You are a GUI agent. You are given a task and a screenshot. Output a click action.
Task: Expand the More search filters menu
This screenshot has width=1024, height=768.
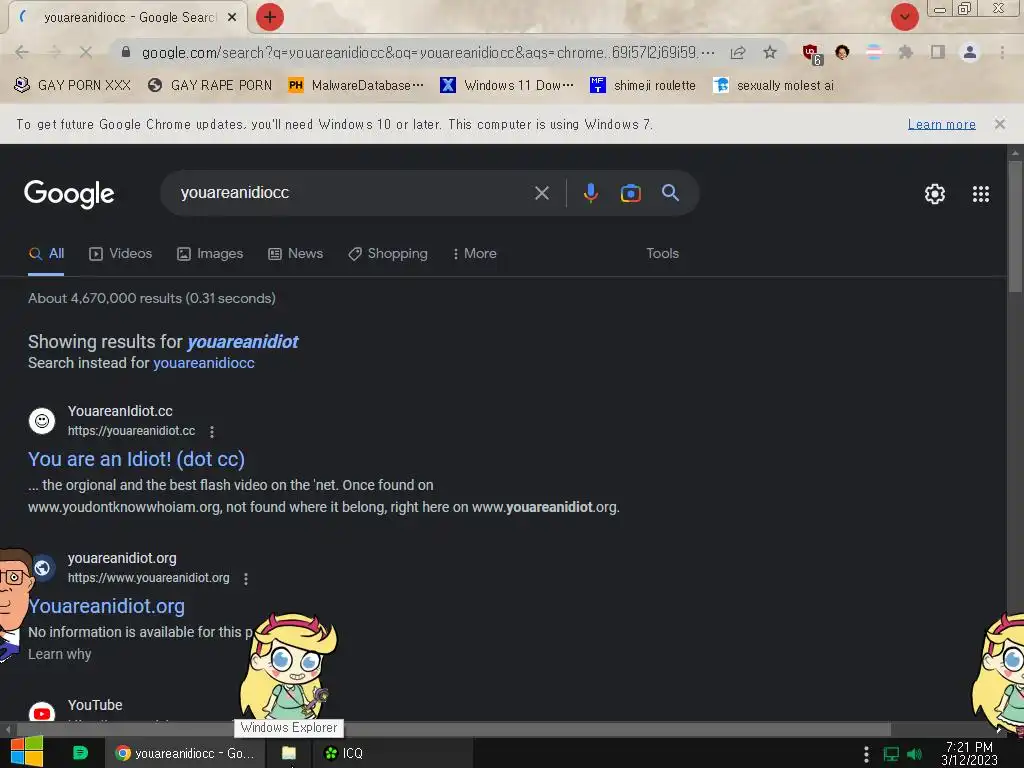click(x=475, y=253)
